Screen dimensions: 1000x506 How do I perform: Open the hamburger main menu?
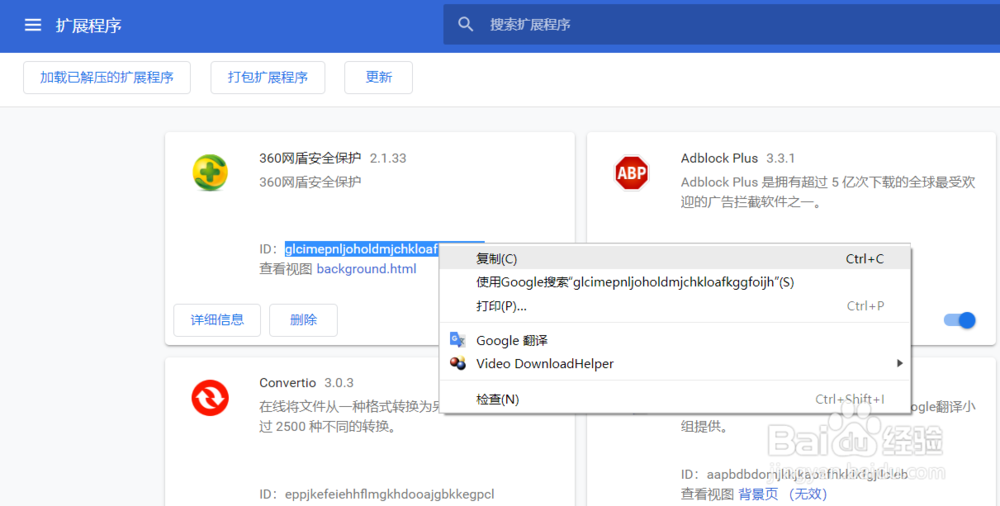[x=33, y=25]
